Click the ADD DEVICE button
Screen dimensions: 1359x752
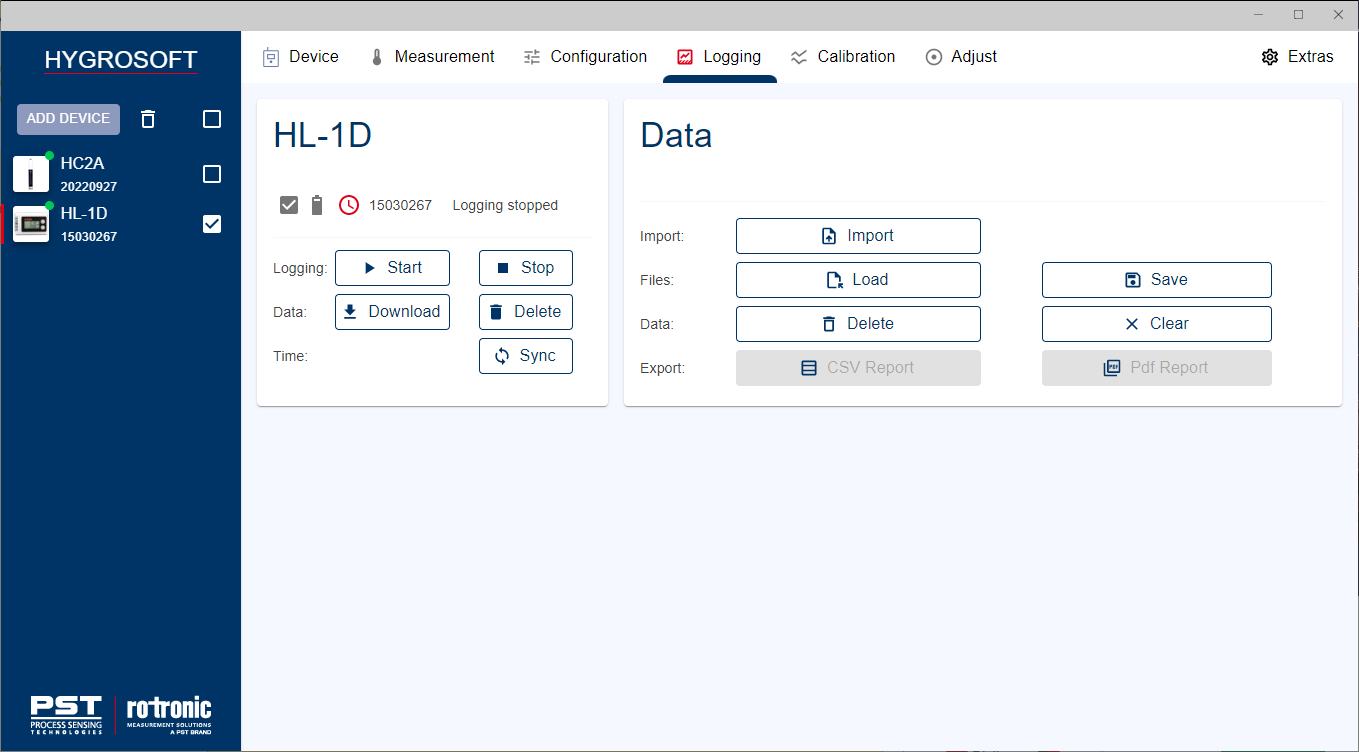tap(68, 119)
